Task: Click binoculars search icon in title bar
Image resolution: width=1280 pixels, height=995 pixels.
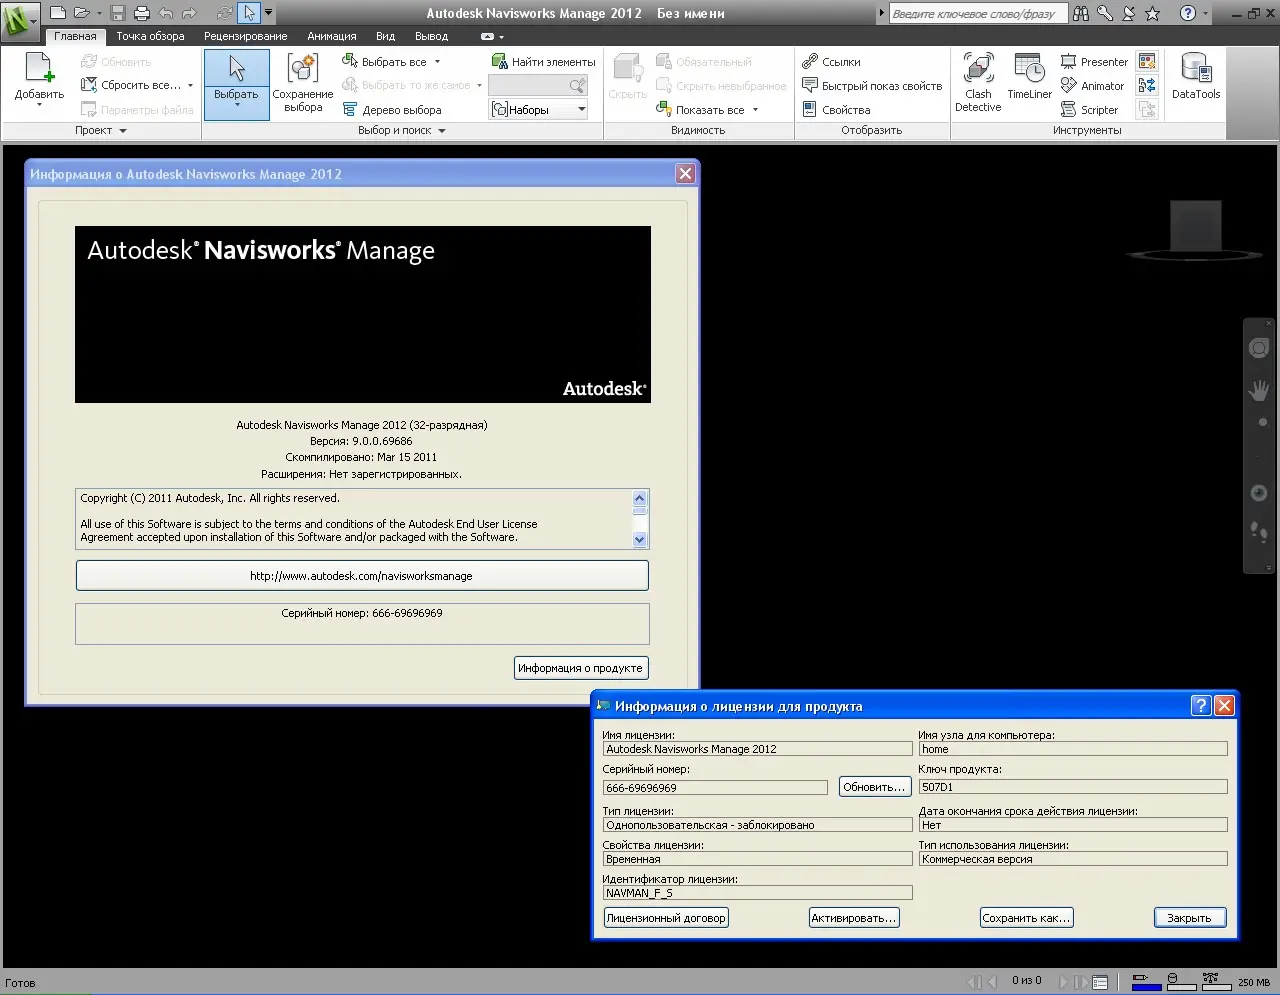Action: pos(1081,13)
